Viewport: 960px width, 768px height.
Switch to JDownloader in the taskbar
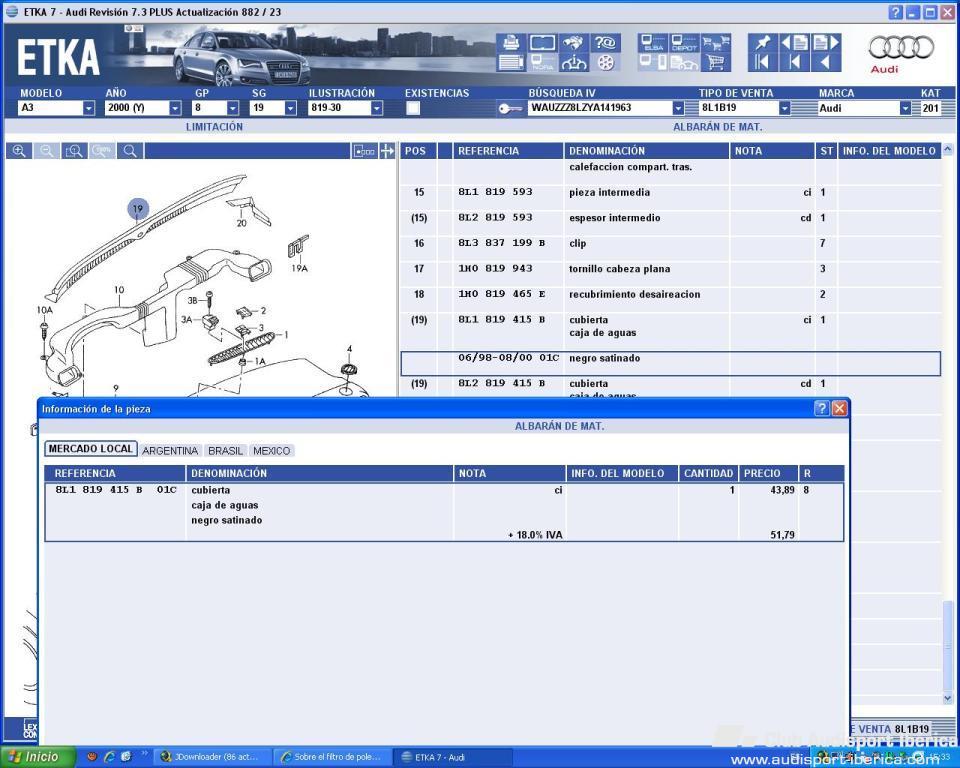211,757
